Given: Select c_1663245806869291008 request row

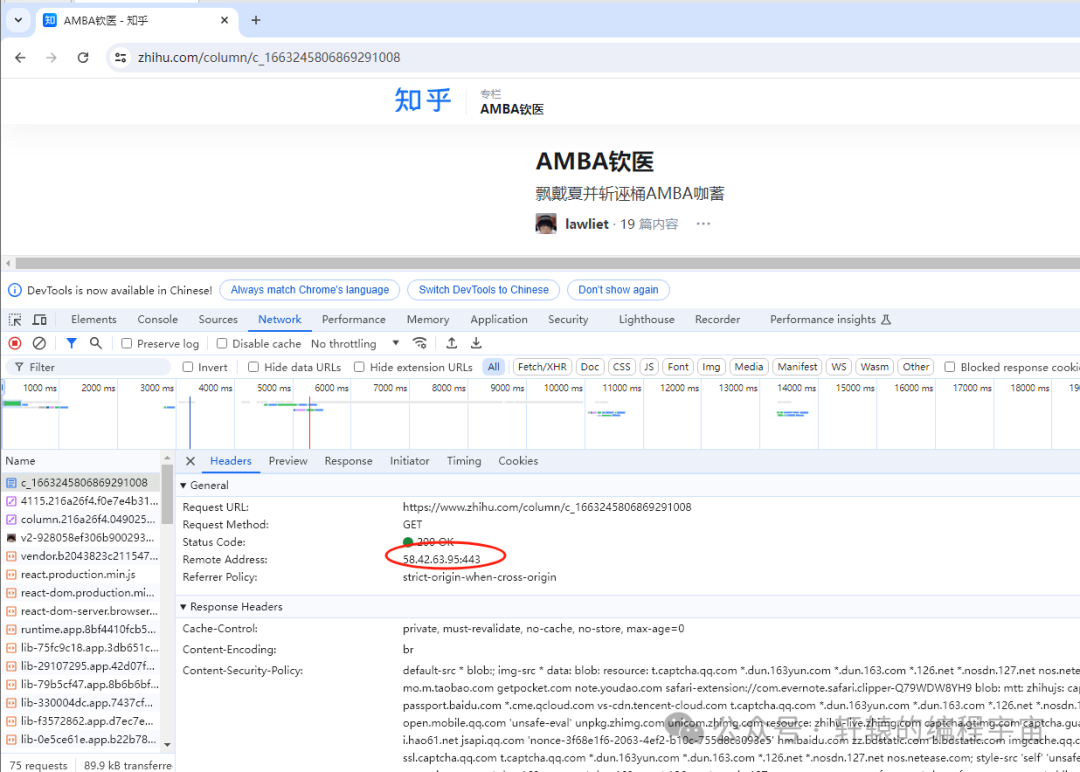Looking at the screenshot, I should coord(81,483).
